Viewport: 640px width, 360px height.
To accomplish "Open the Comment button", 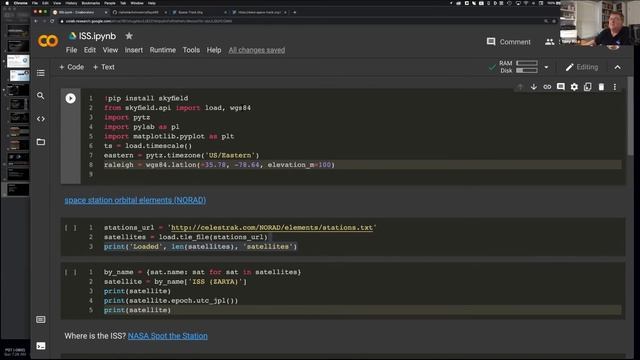I will [509, 42].
